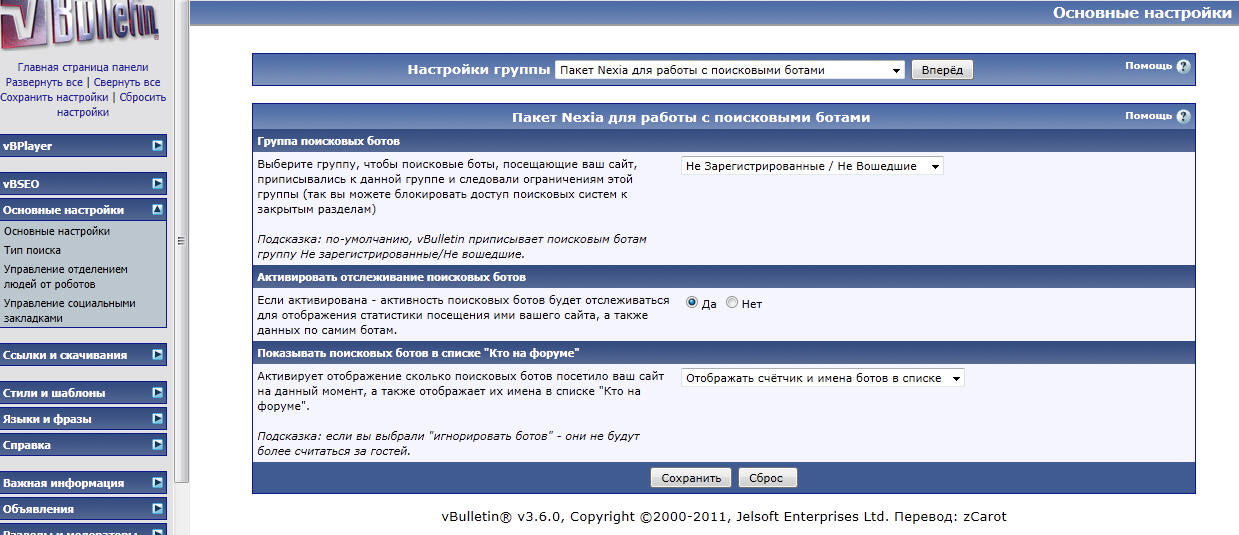The height and width of the screenshot is (535, 1239).
Task: Click the Группа поисковых ботов heading
Action: tap(329, 141)
